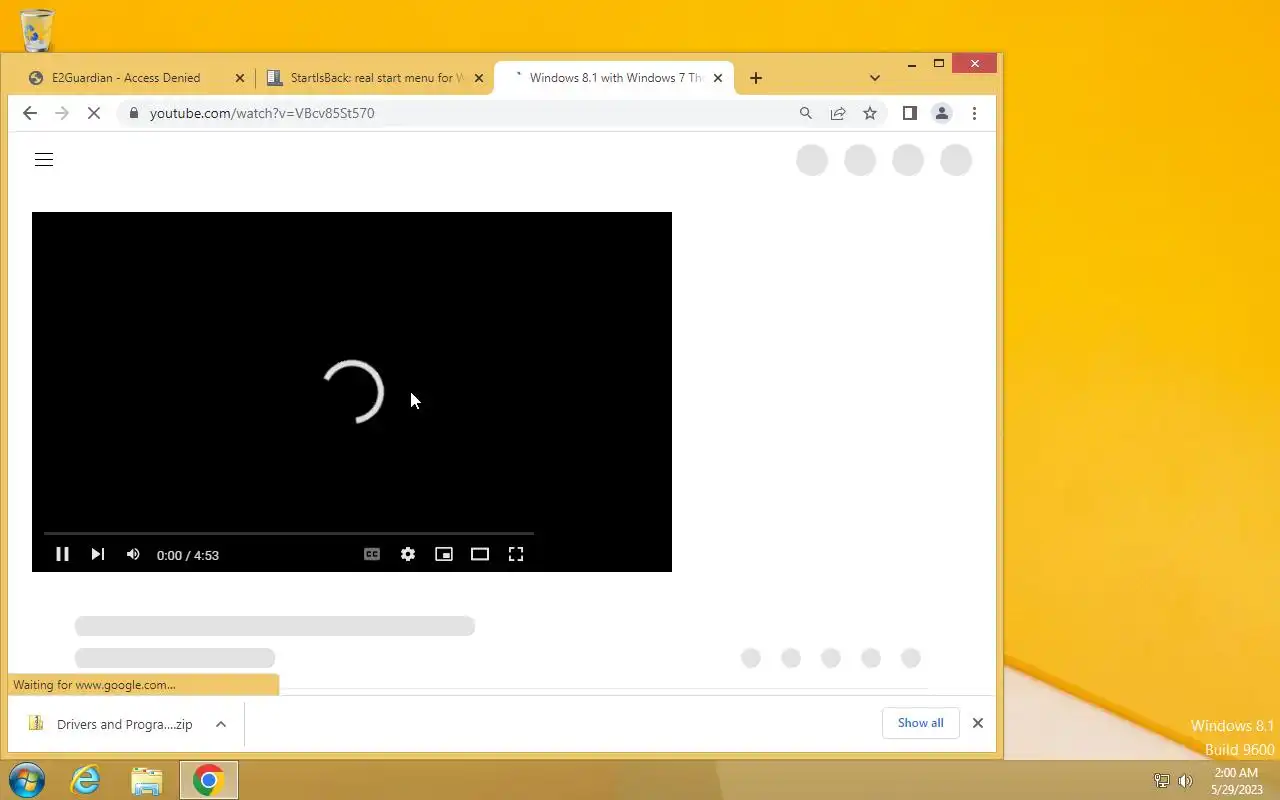Close the Windows 8.1 YouTube tab
This screenshot has height=800, width=1280.
pyautogui.click(x=718, y=78)
